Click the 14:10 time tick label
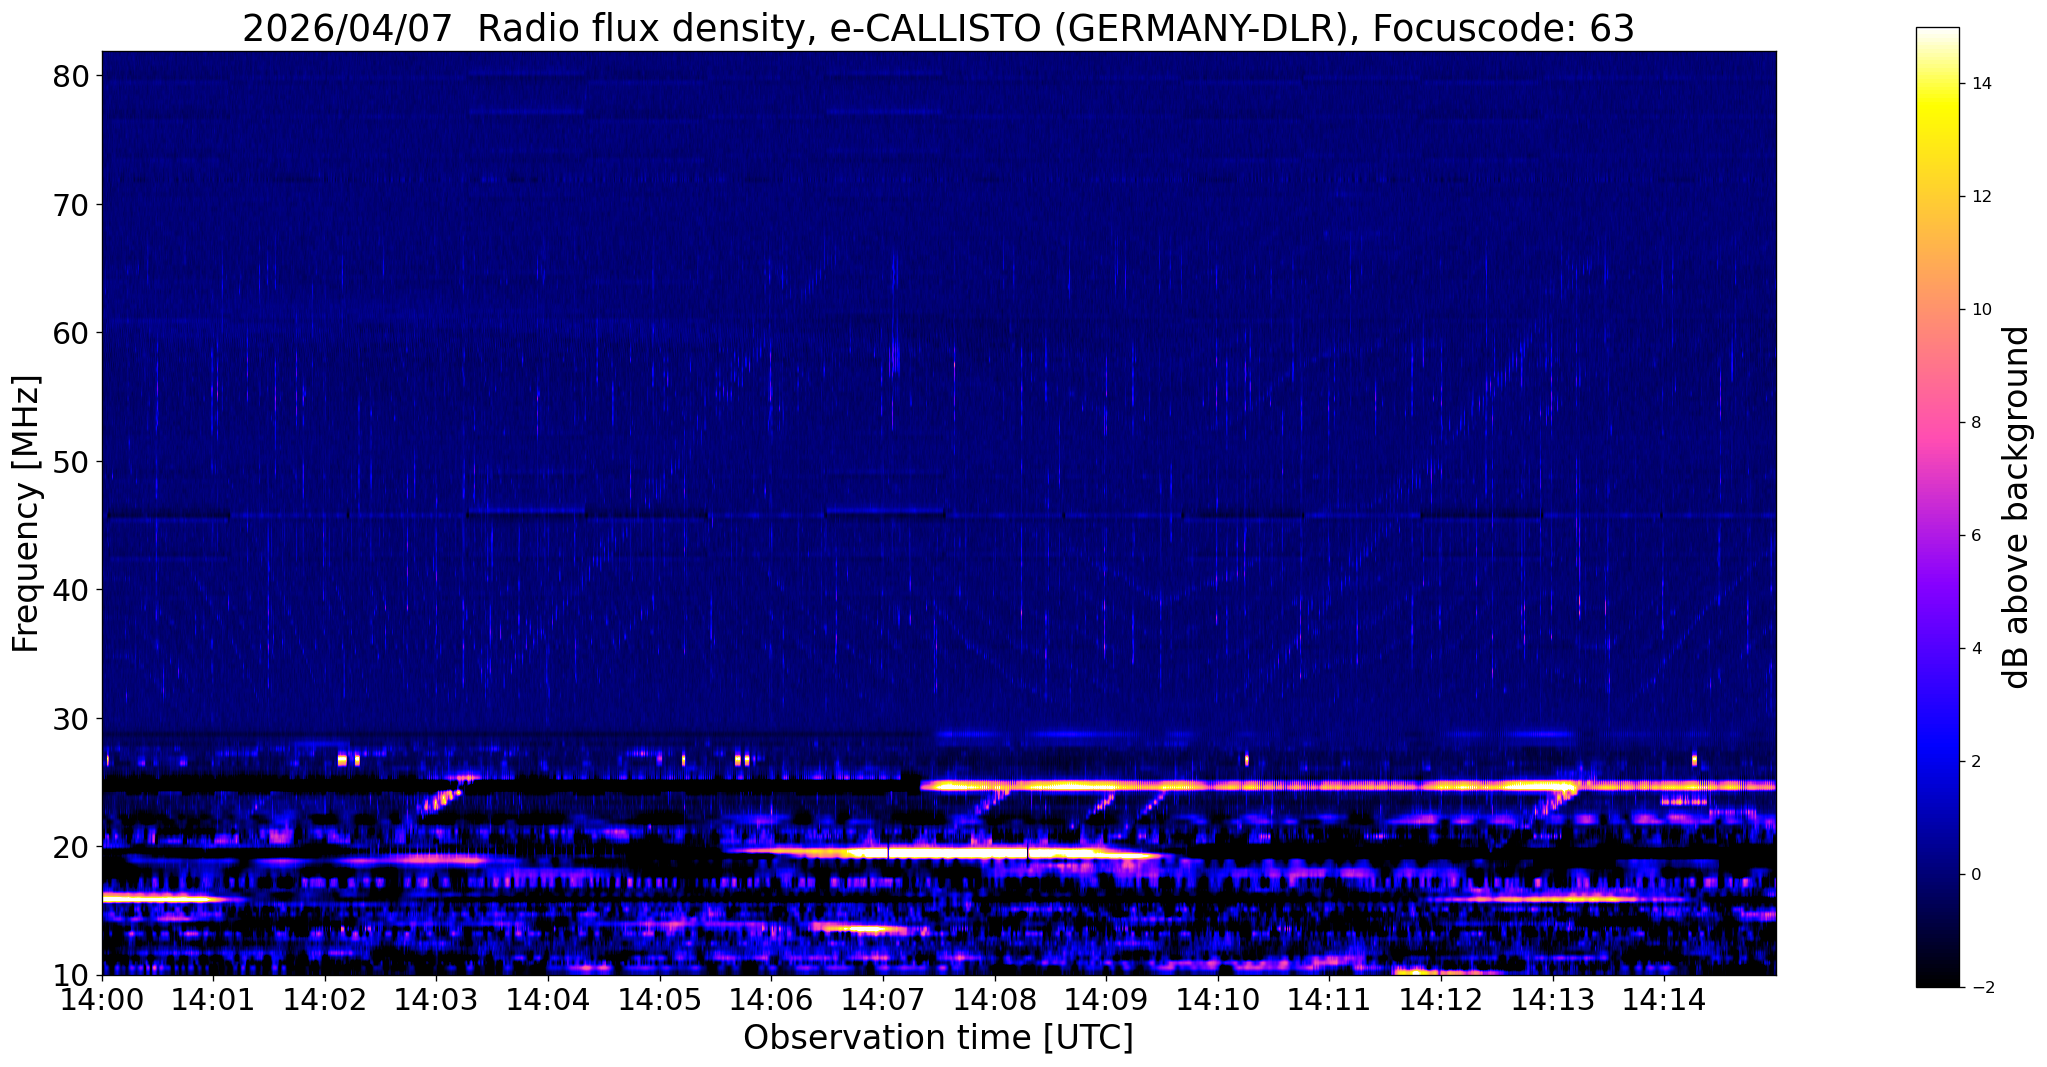This screenshot has width=2047, height=1067. coord(1217,998)
